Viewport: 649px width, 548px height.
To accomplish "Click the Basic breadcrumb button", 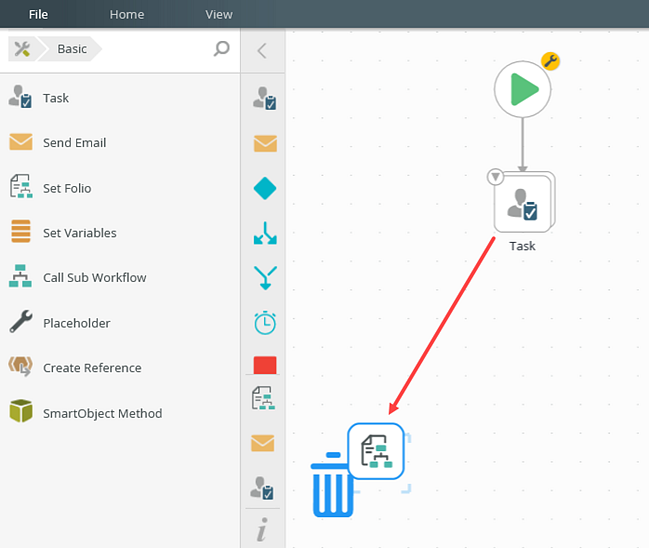I will coord(70,49).
